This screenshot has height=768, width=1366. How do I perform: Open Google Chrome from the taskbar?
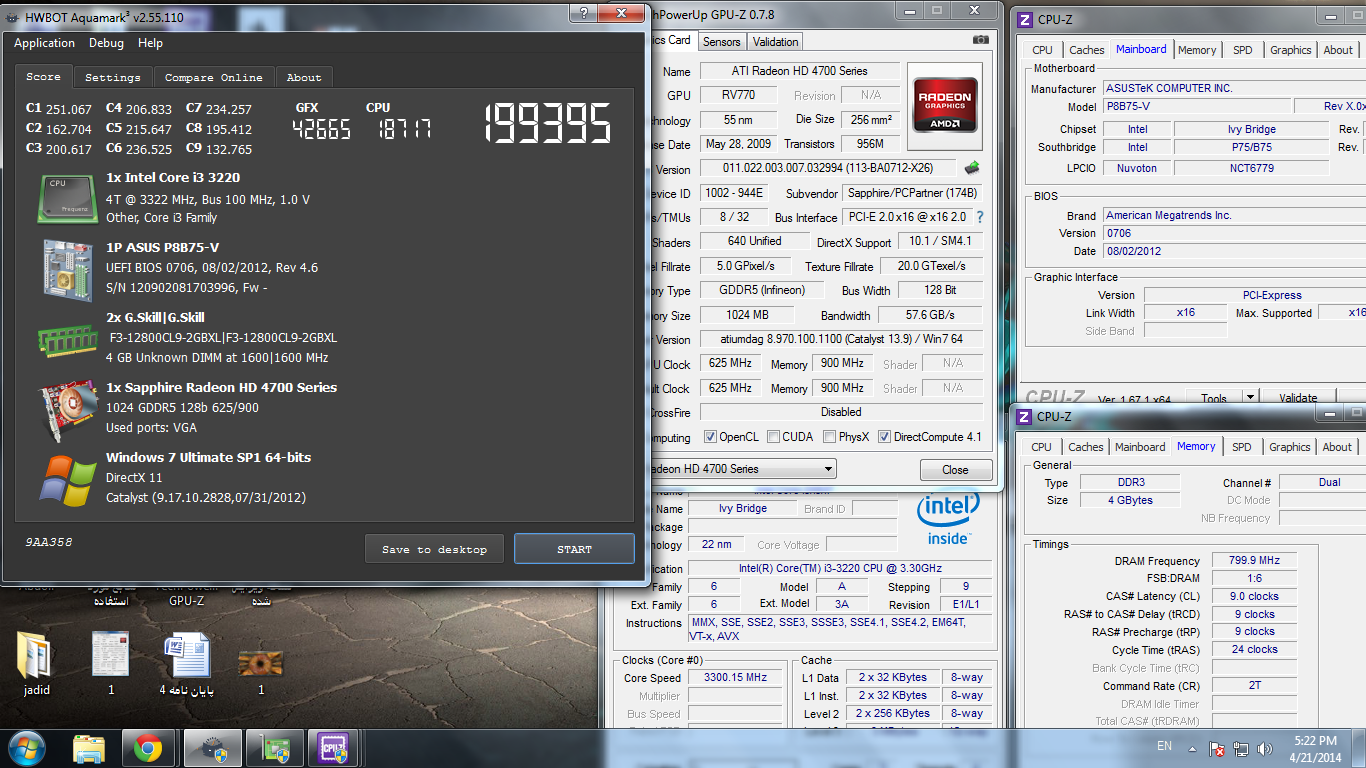pos(149,748)
